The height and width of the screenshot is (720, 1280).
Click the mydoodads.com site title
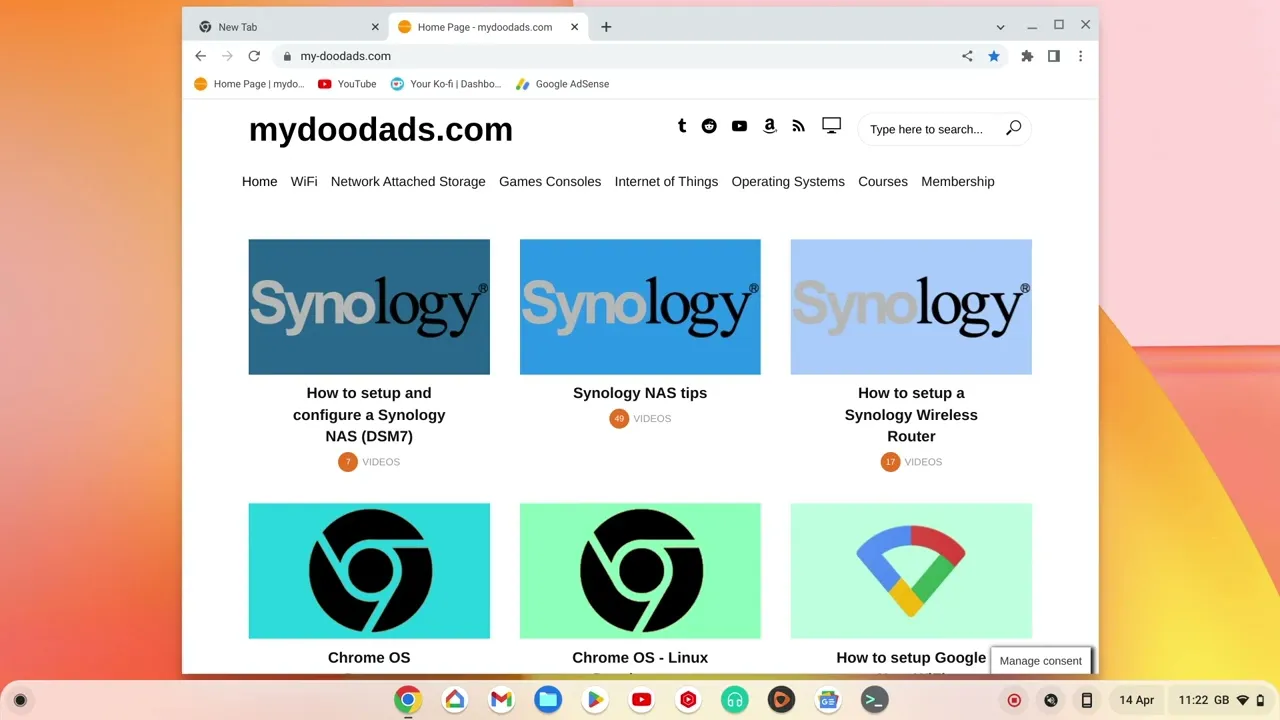381,129
